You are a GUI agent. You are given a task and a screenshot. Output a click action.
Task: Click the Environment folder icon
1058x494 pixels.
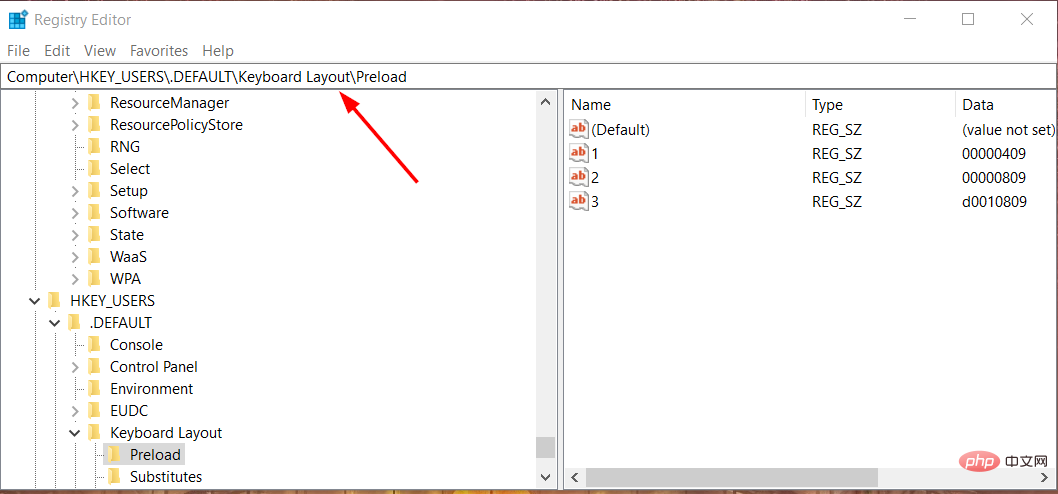click(x=95, y=389)
